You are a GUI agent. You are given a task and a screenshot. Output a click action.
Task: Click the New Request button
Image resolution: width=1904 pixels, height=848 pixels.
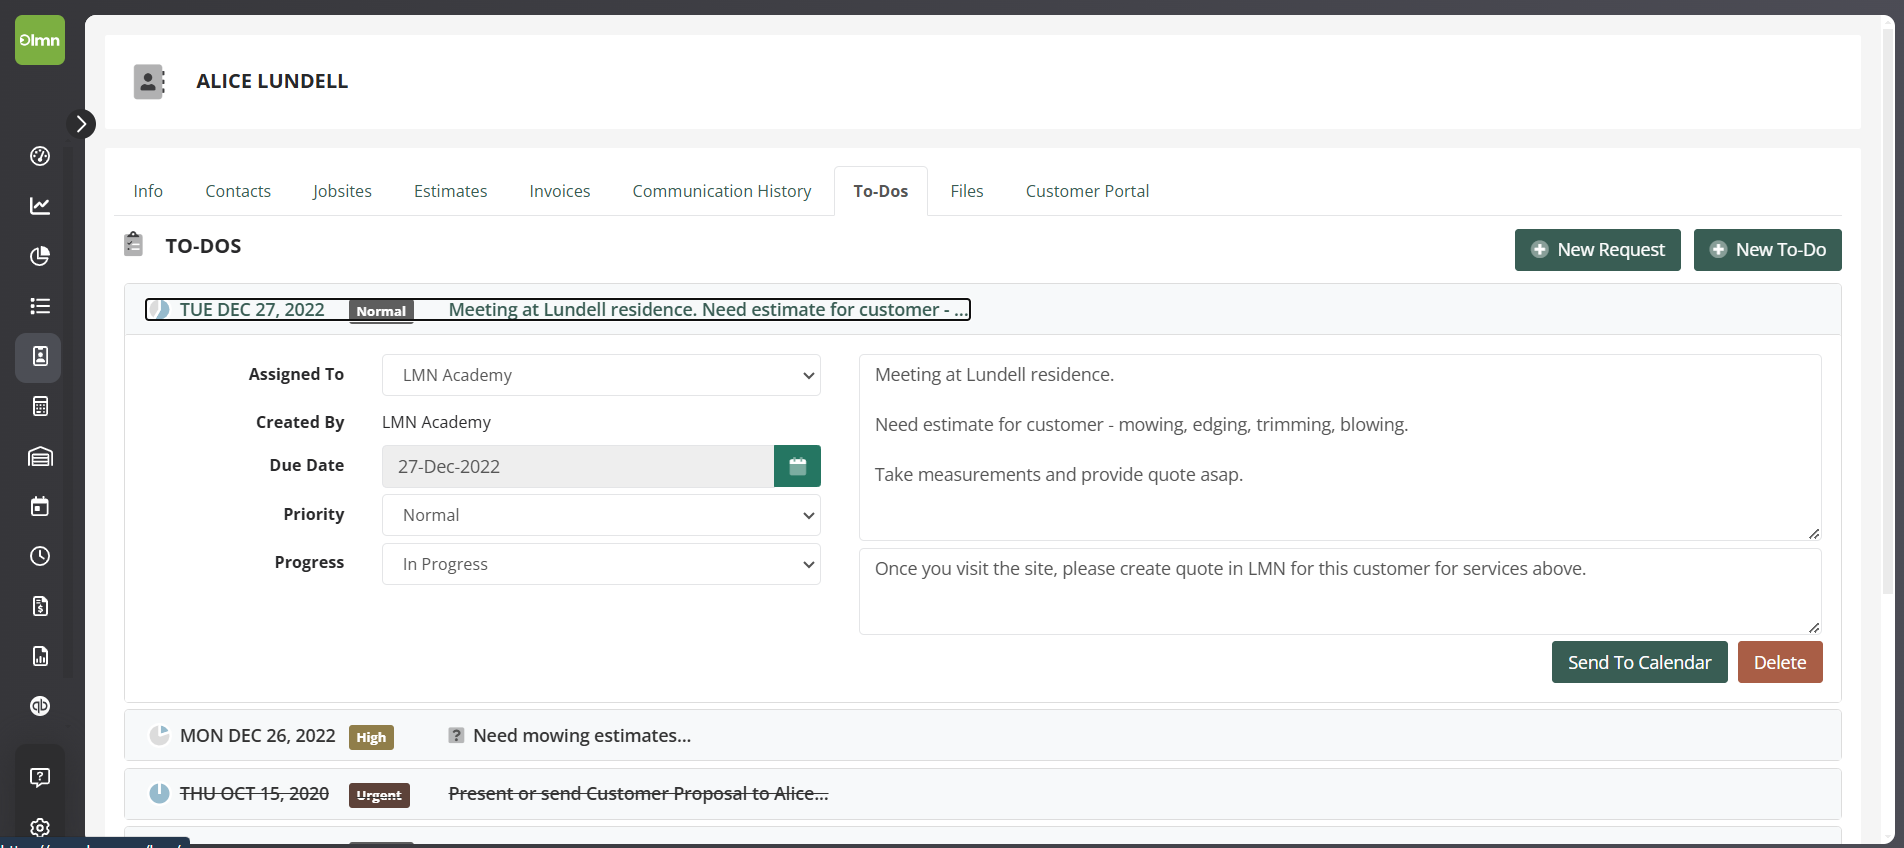pos(1597,250)
